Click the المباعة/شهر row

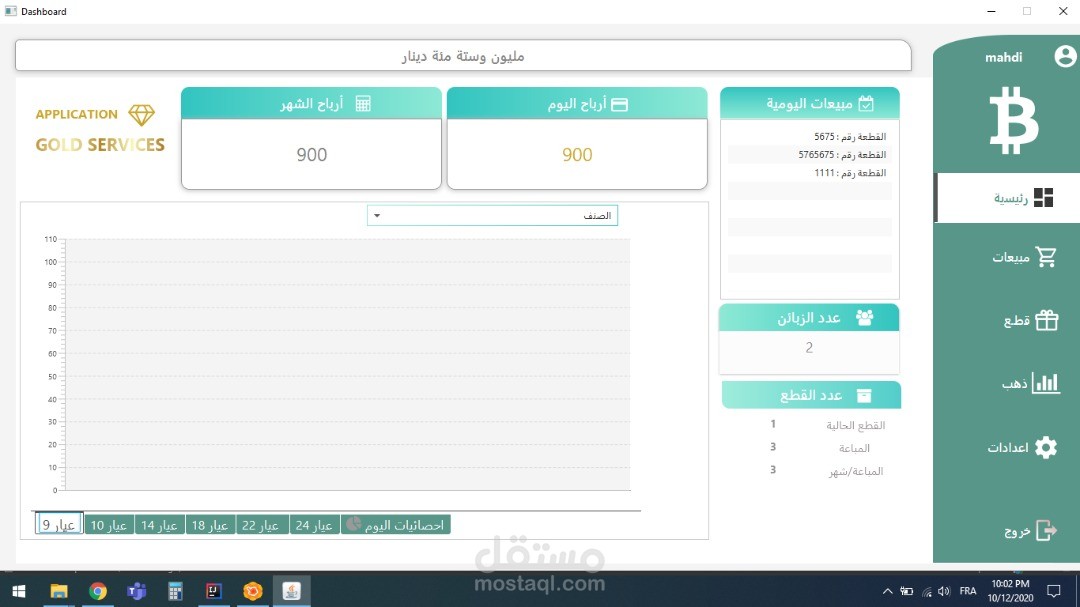(827, 471)
